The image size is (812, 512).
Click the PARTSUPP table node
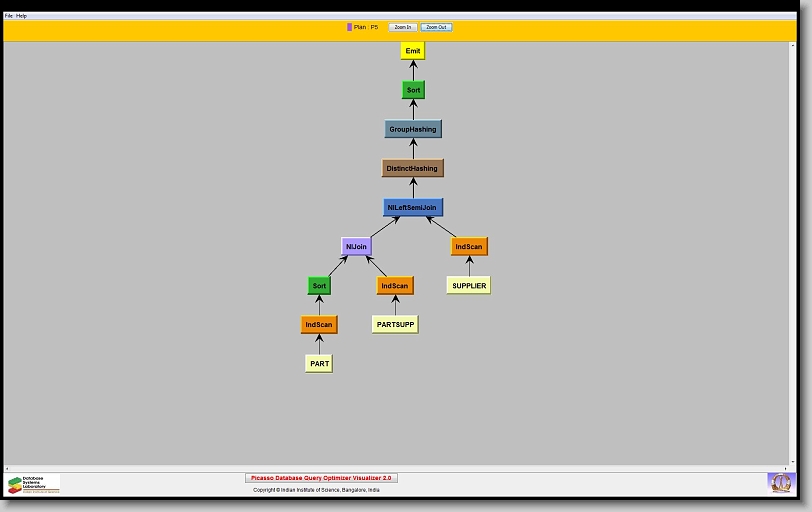[x=395, y=325]
